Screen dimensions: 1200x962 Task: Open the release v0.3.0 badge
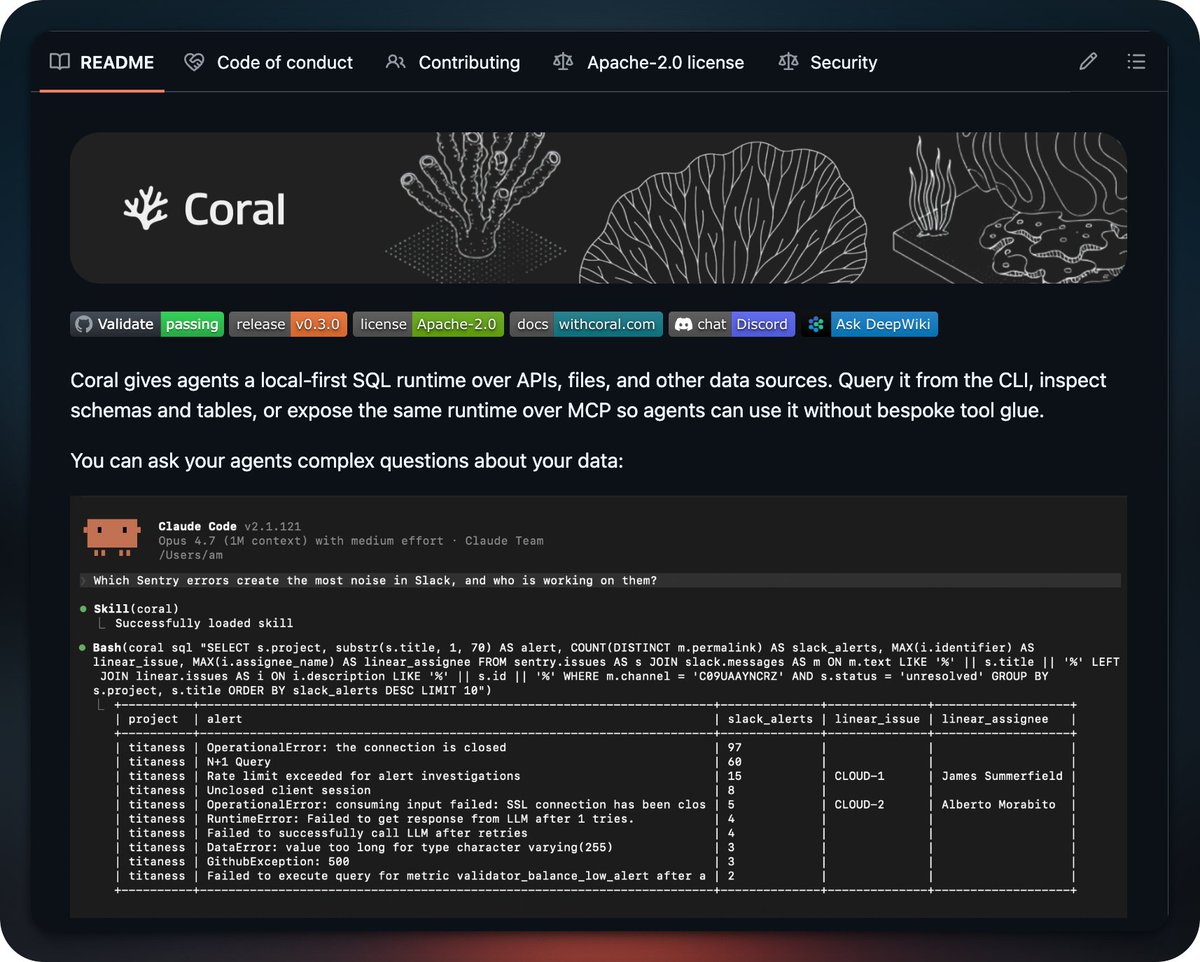[x=288, y=324]
